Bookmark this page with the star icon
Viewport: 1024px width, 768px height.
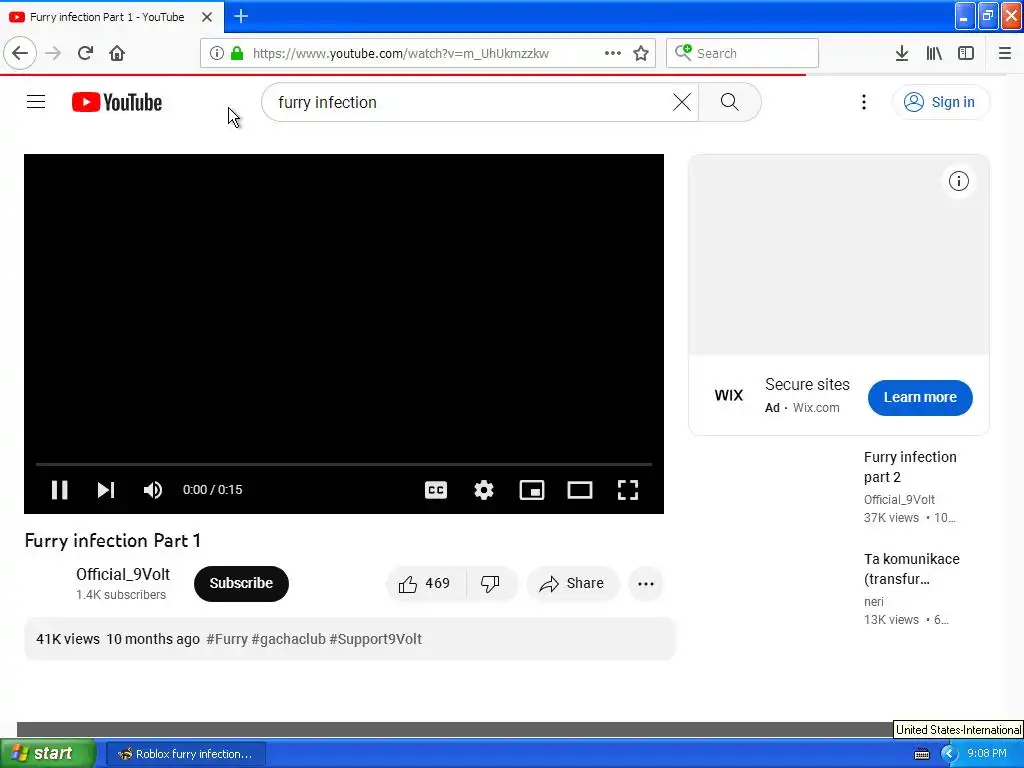pos(641,53)
